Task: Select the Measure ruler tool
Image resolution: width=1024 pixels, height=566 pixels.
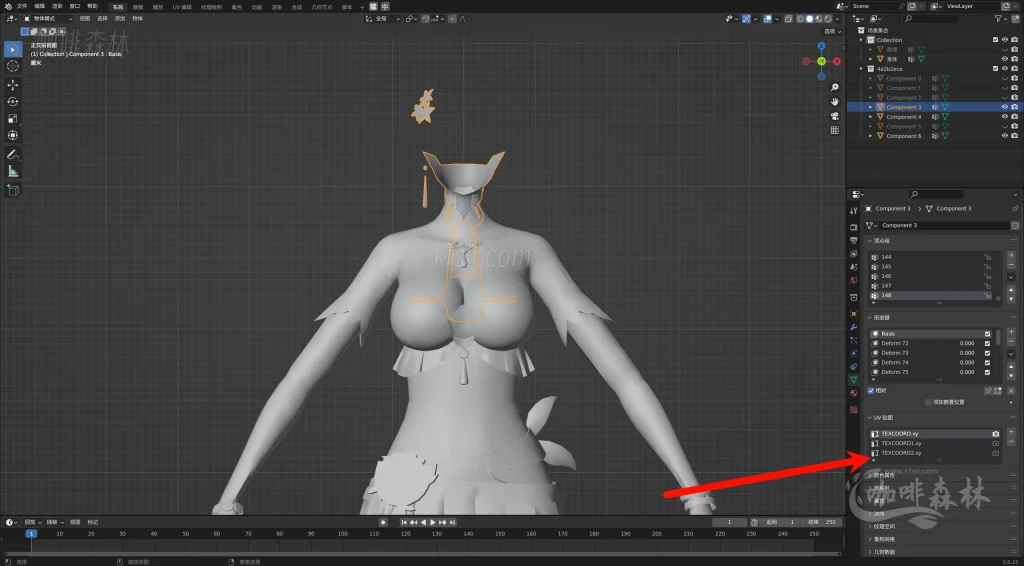Action: (x=12, y=171)
